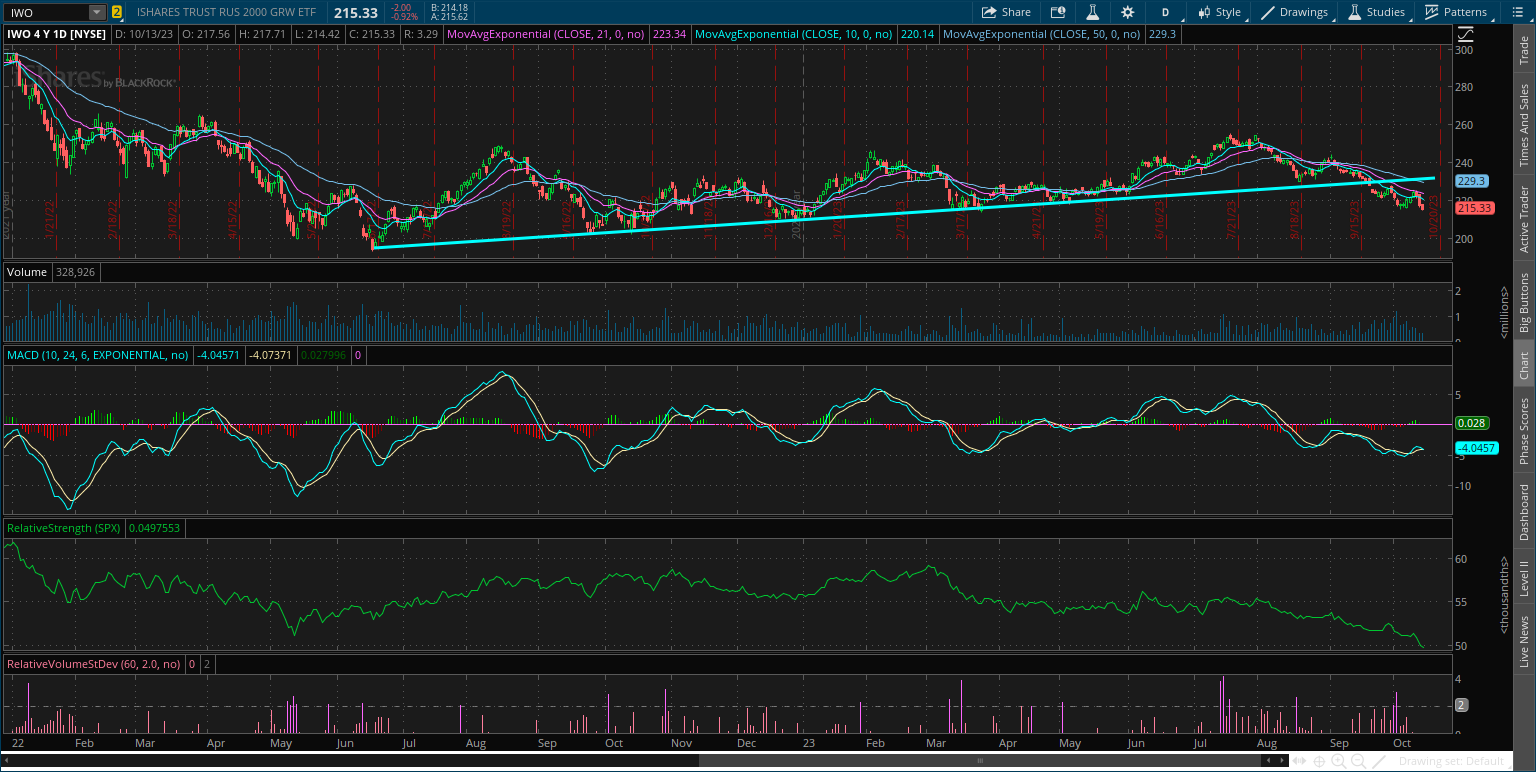Click the horizontal compress arrows icon at bottom
The height and width of the screenshot is (772, 1536).
coord(1299,761)
